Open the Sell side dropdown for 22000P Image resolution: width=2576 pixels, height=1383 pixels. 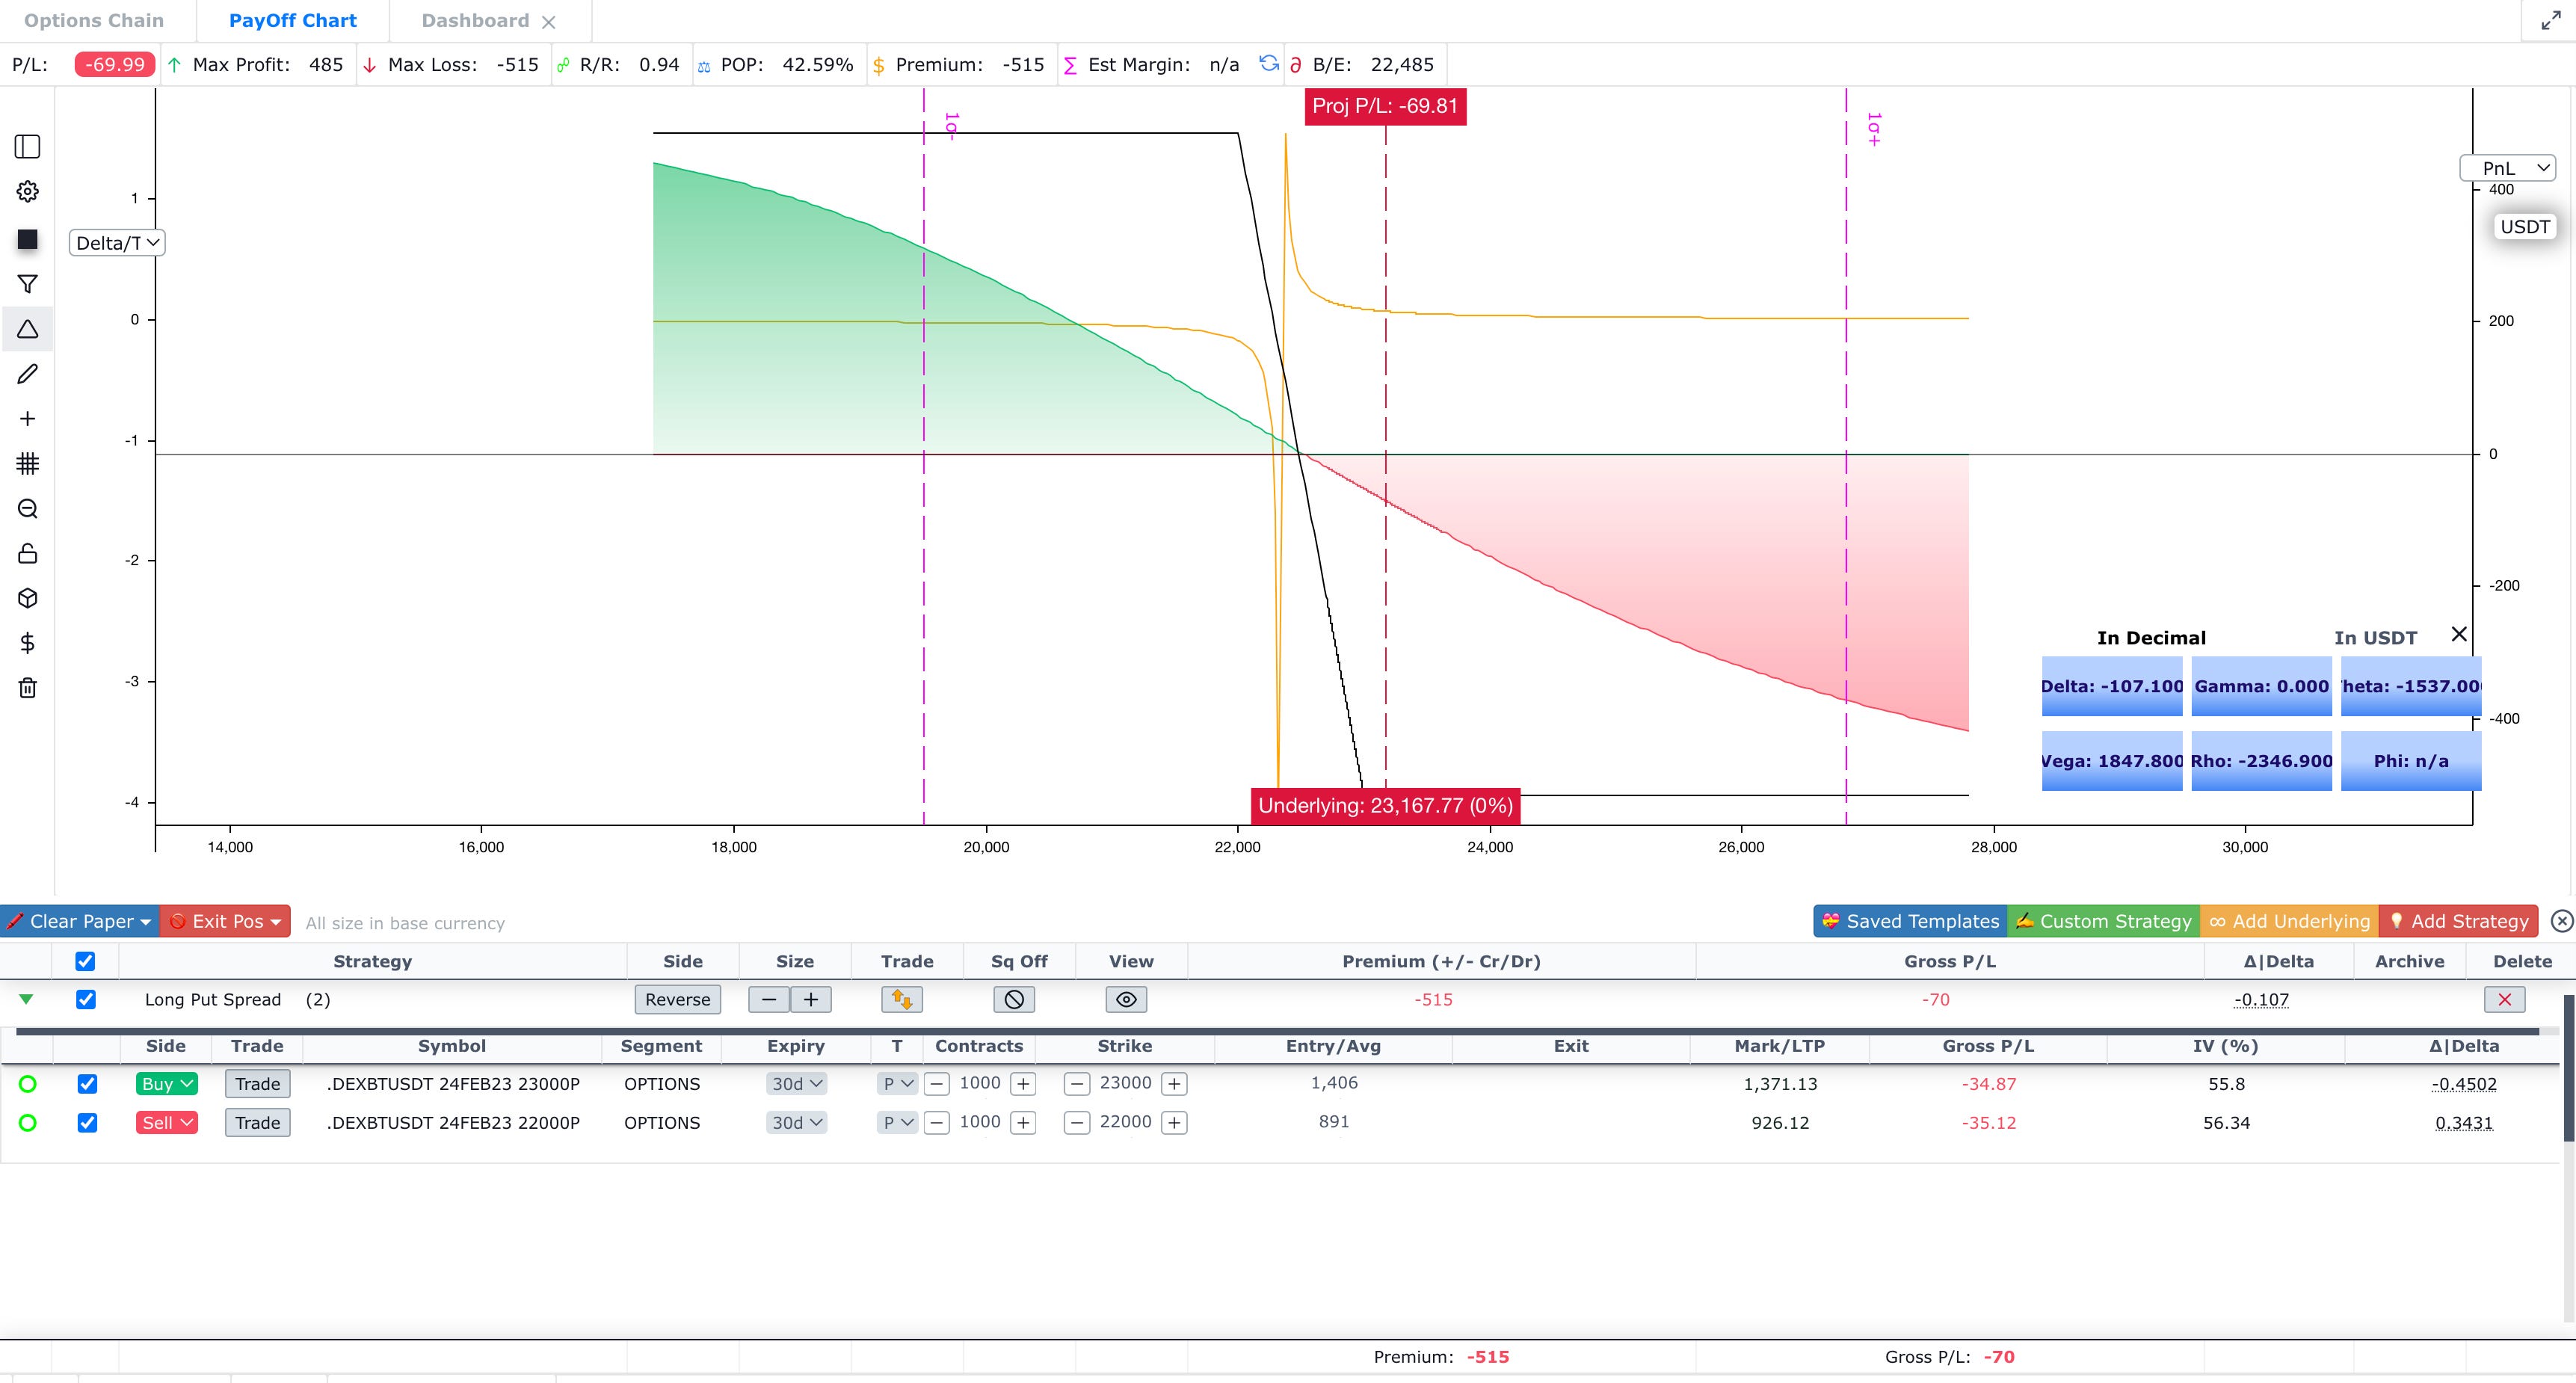(166, 1122)
